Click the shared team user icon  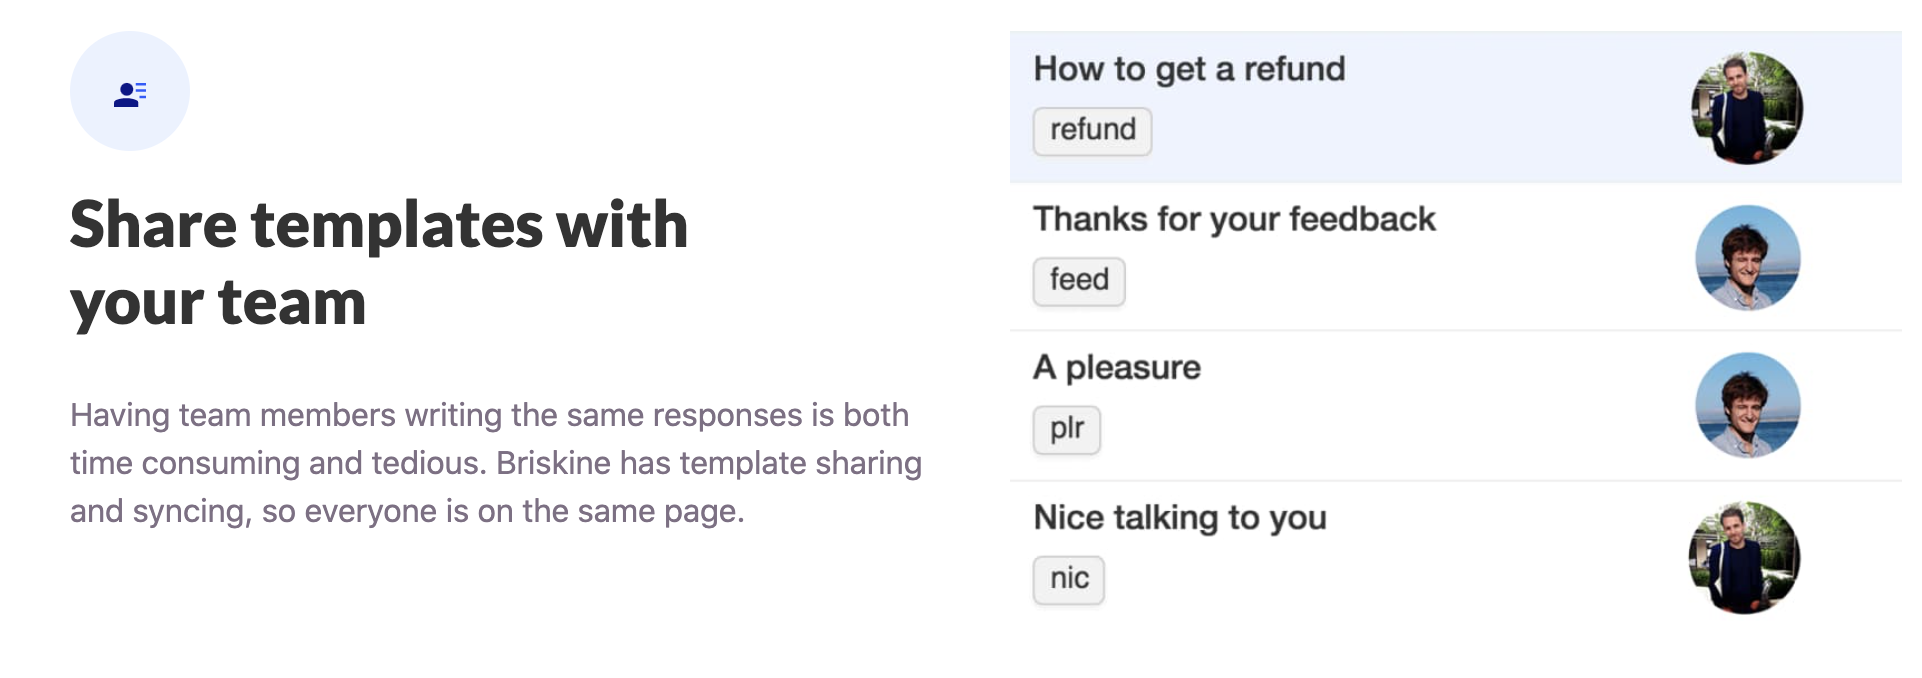click(x=130, y=93)
